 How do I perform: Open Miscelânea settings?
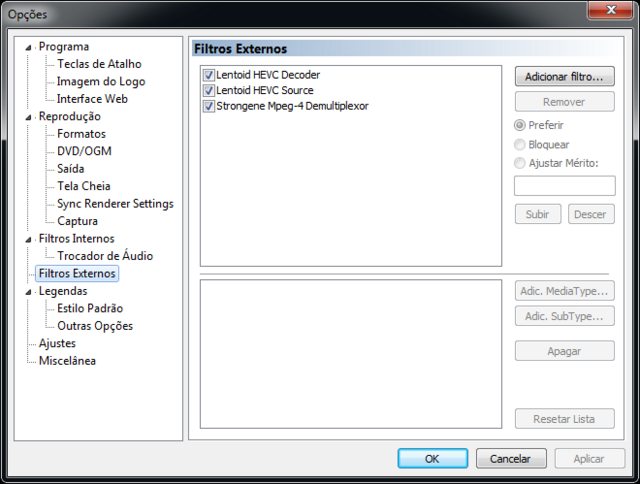tap(67, 361)
